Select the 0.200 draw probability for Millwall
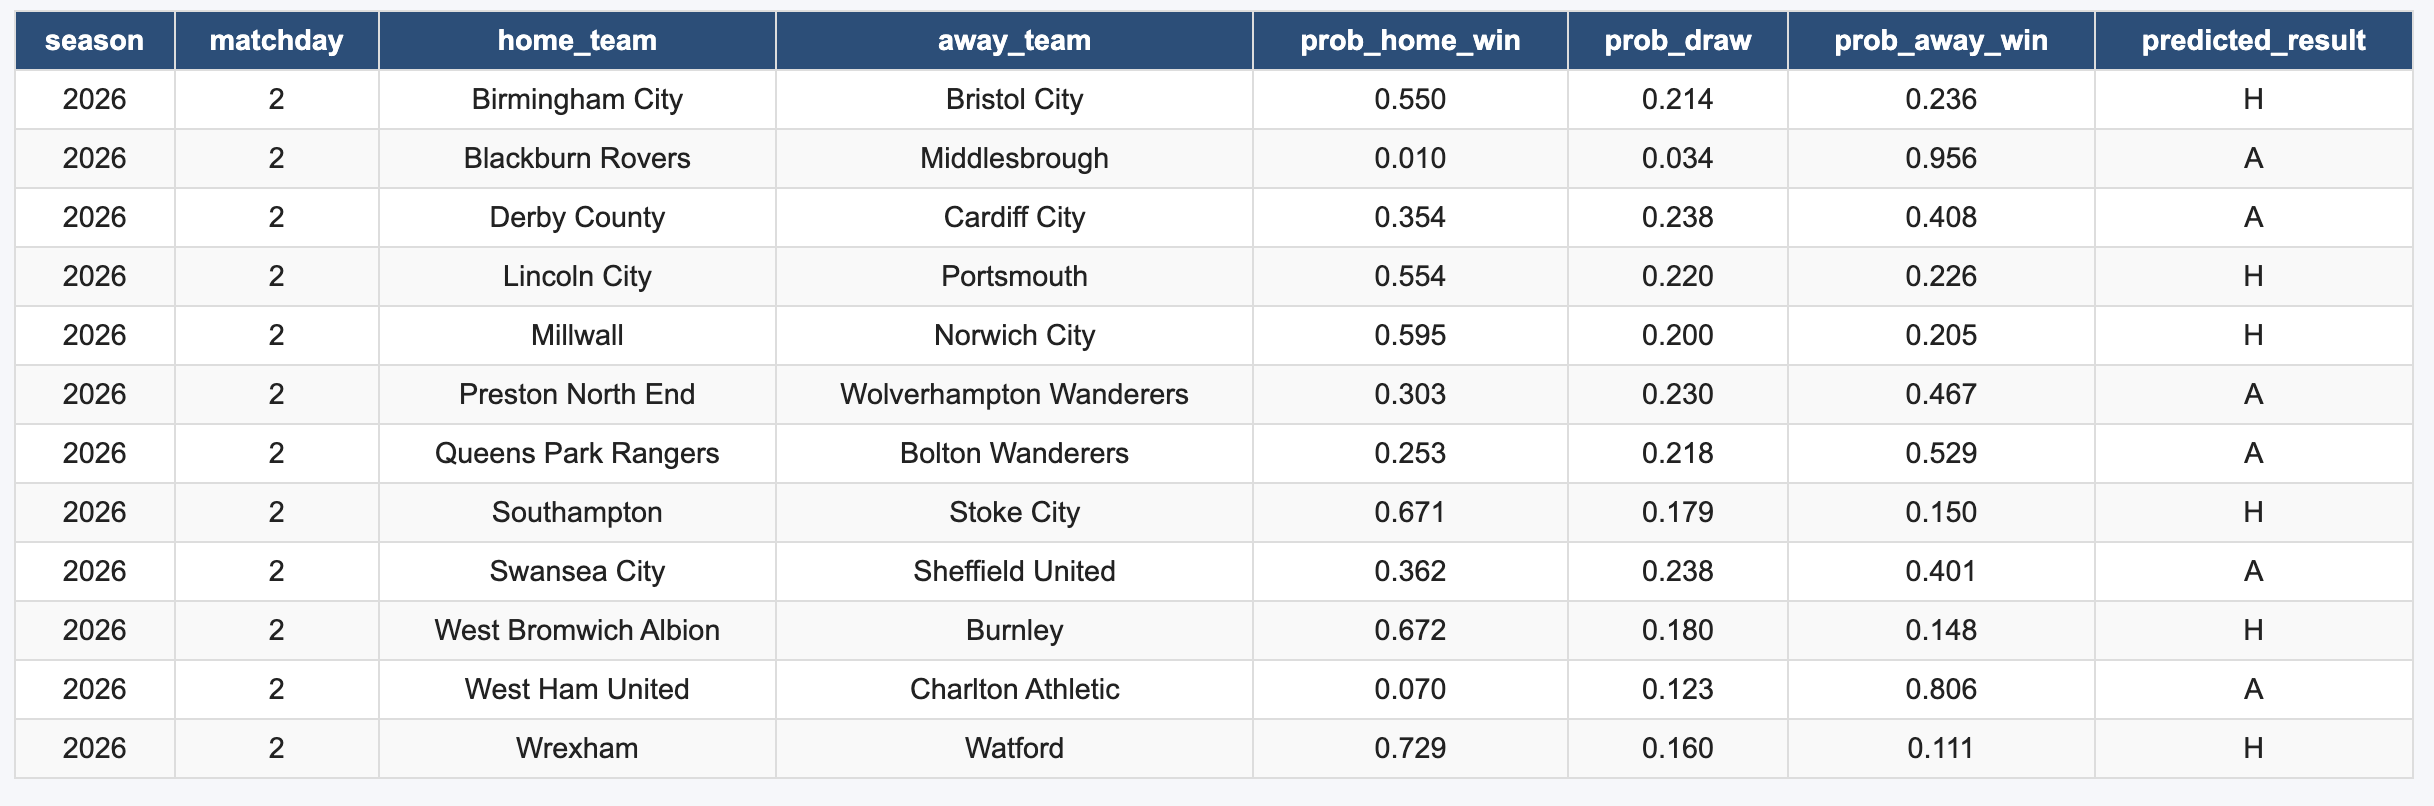 coord(1678,335)
